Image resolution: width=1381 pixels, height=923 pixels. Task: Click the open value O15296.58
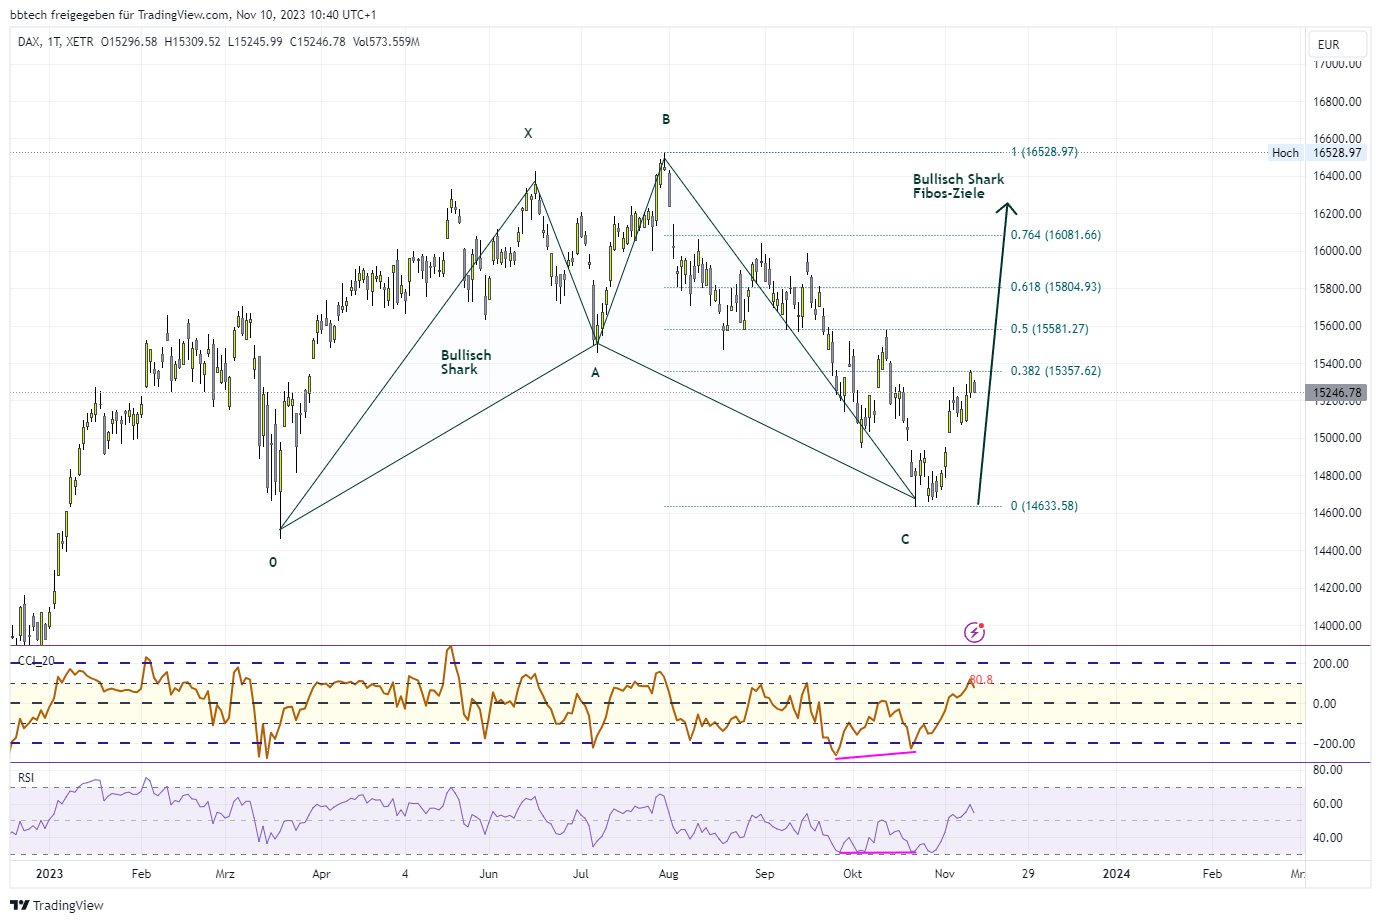(129, 42)
